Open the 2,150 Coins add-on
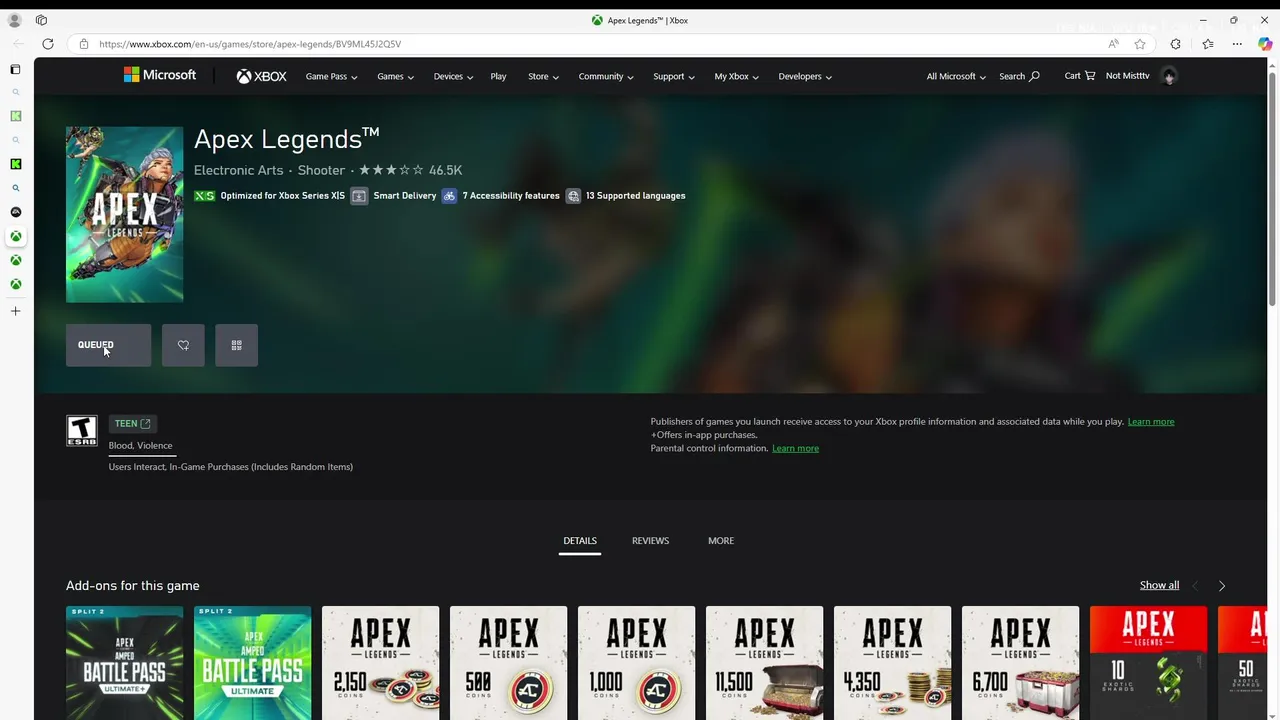Screen dimensions: 1280x720 (x=380, y=663)
